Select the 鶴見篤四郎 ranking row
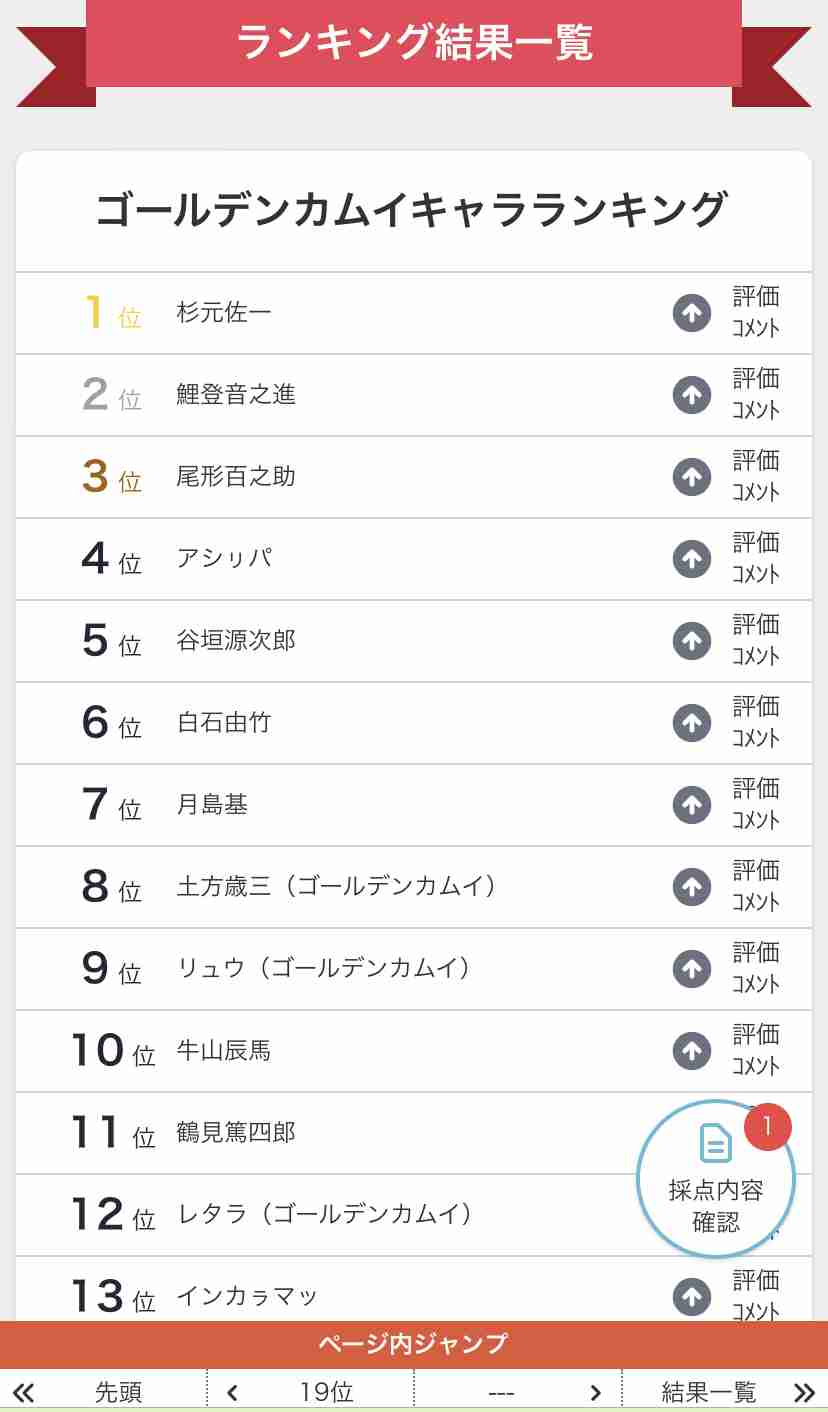The width and height of the screenshot is (828, 1412). [414, 1133]
